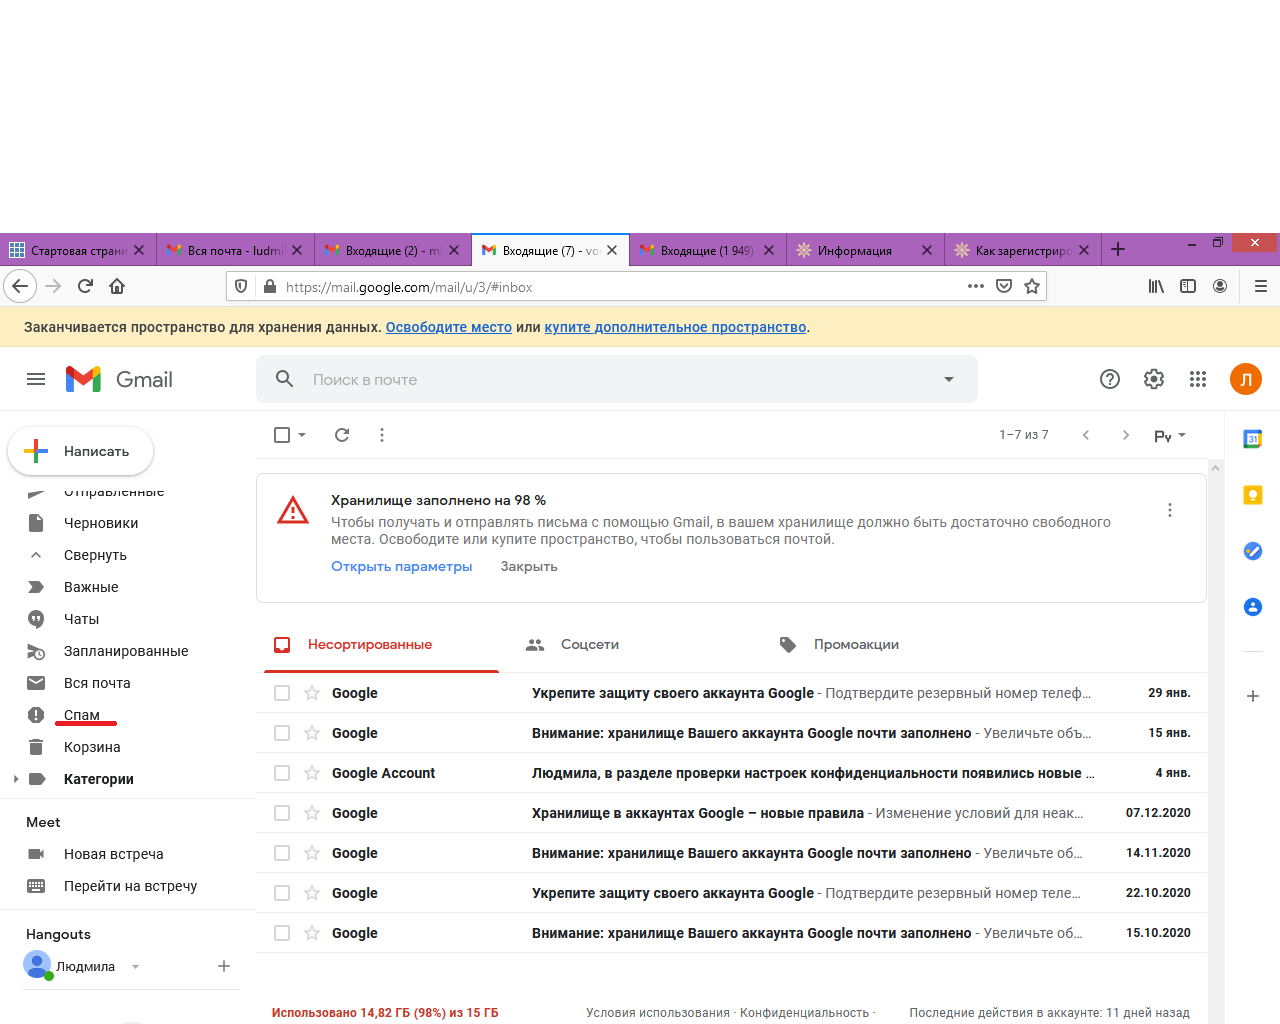Open the Корзина folder
The width and height of the screenshot is (1280, 1024).
[92, 747]
